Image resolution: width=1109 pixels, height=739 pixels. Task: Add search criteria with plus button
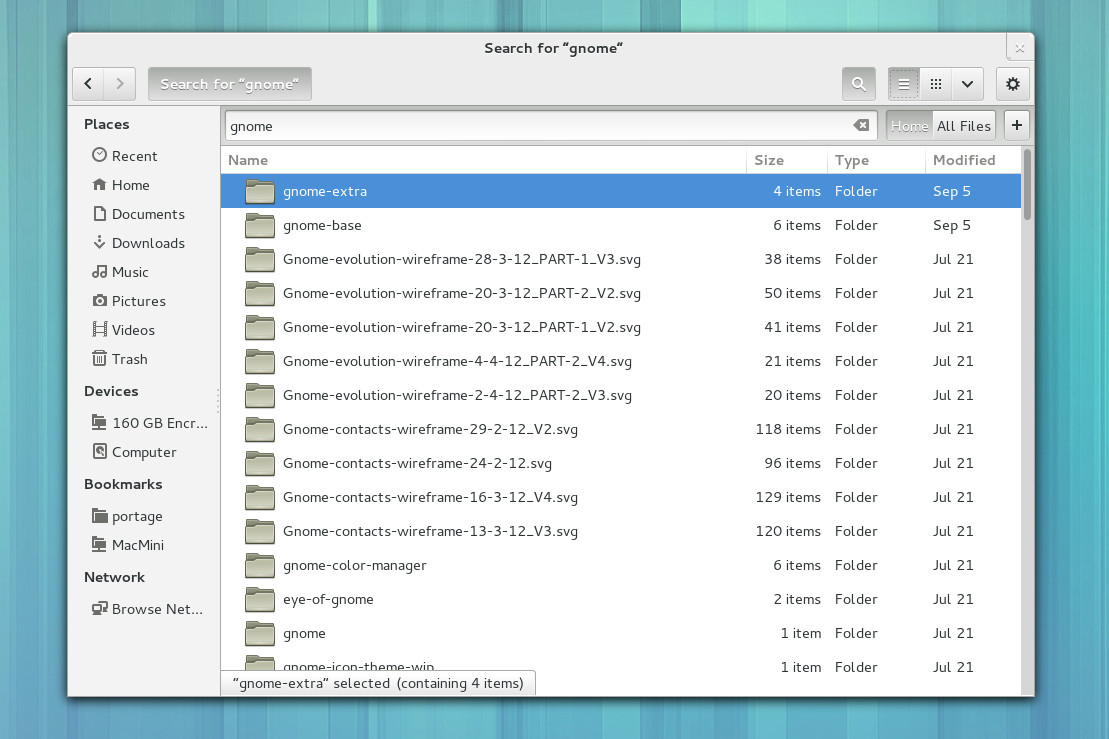point(1016,125)
